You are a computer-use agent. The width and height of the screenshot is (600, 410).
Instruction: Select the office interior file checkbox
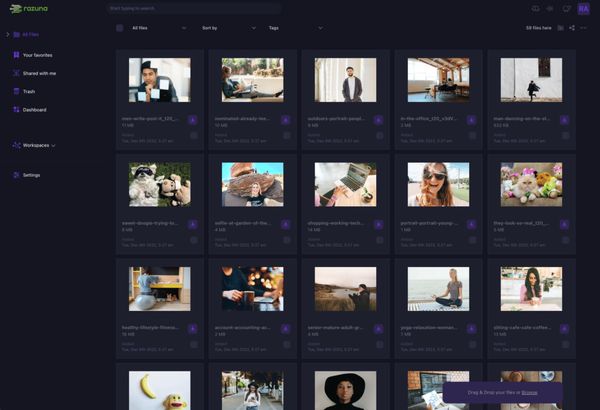point(473,136)
